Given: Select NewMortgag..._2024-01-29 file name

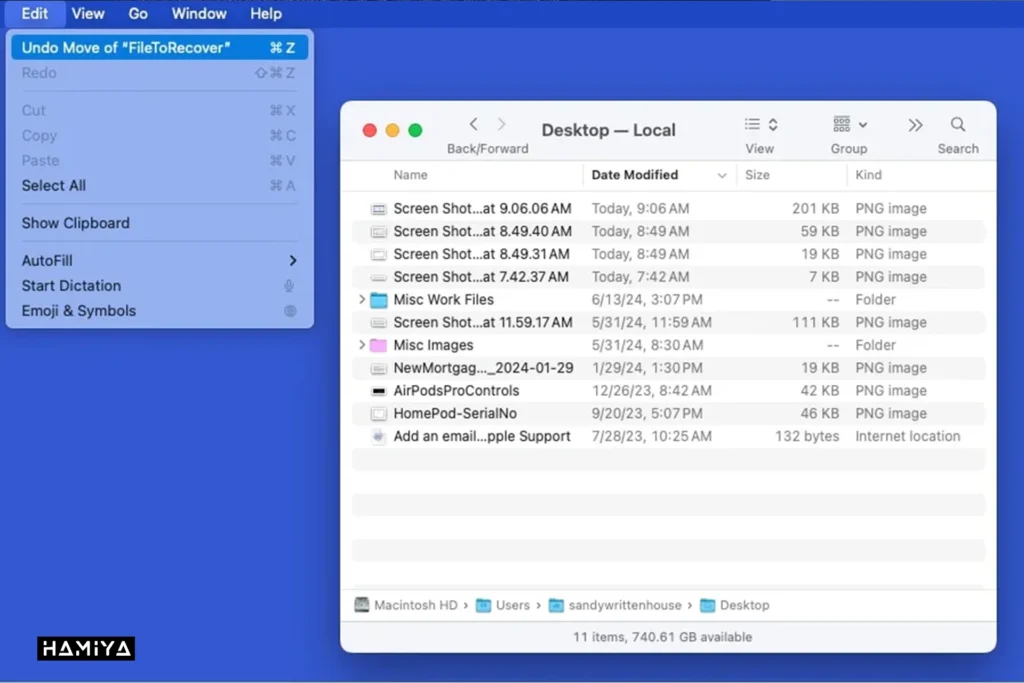Looking at the screenshot, I should [483, 368].
